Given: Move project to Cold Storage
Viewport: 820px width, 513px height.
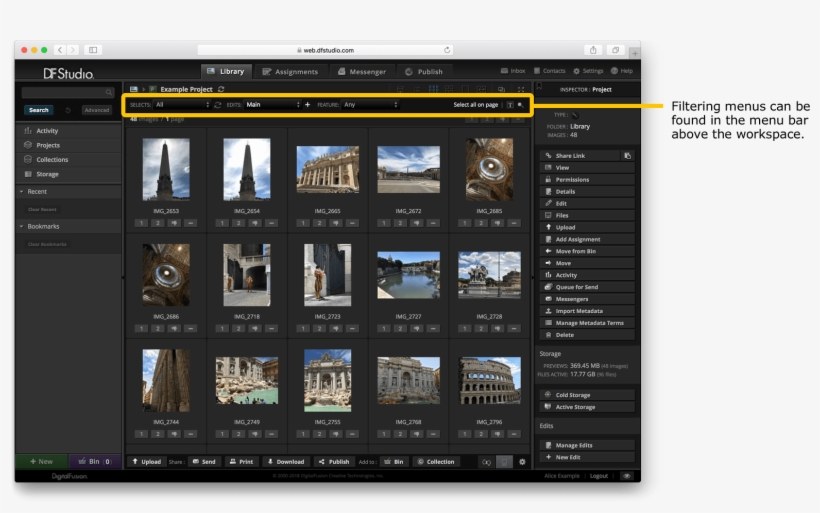Looking at the screenshot, I should (587, 395).
